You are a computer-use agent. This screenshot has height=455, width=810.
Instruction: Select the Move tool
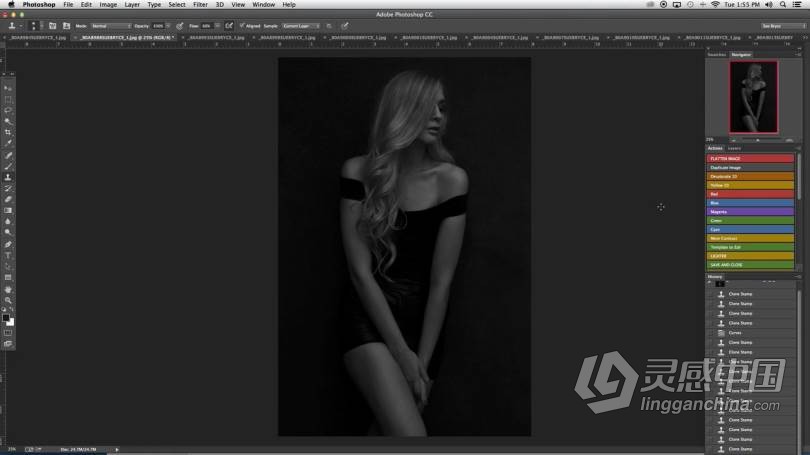(x=8, y=88)
